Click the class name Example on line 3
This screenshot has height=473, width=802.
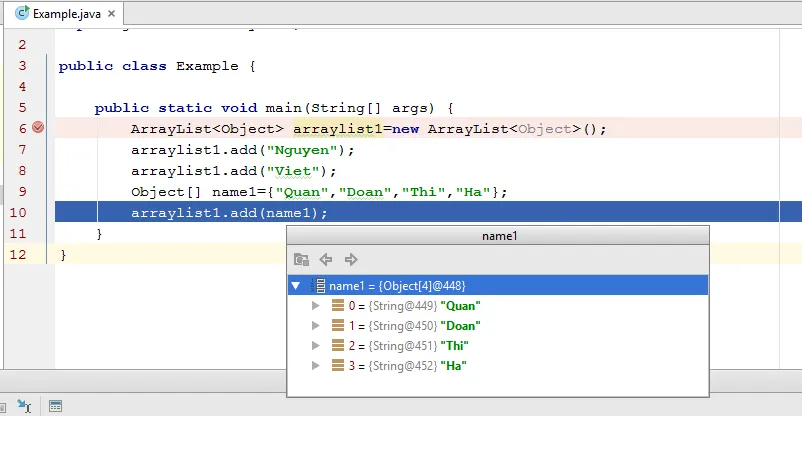[x=207, y=66]
